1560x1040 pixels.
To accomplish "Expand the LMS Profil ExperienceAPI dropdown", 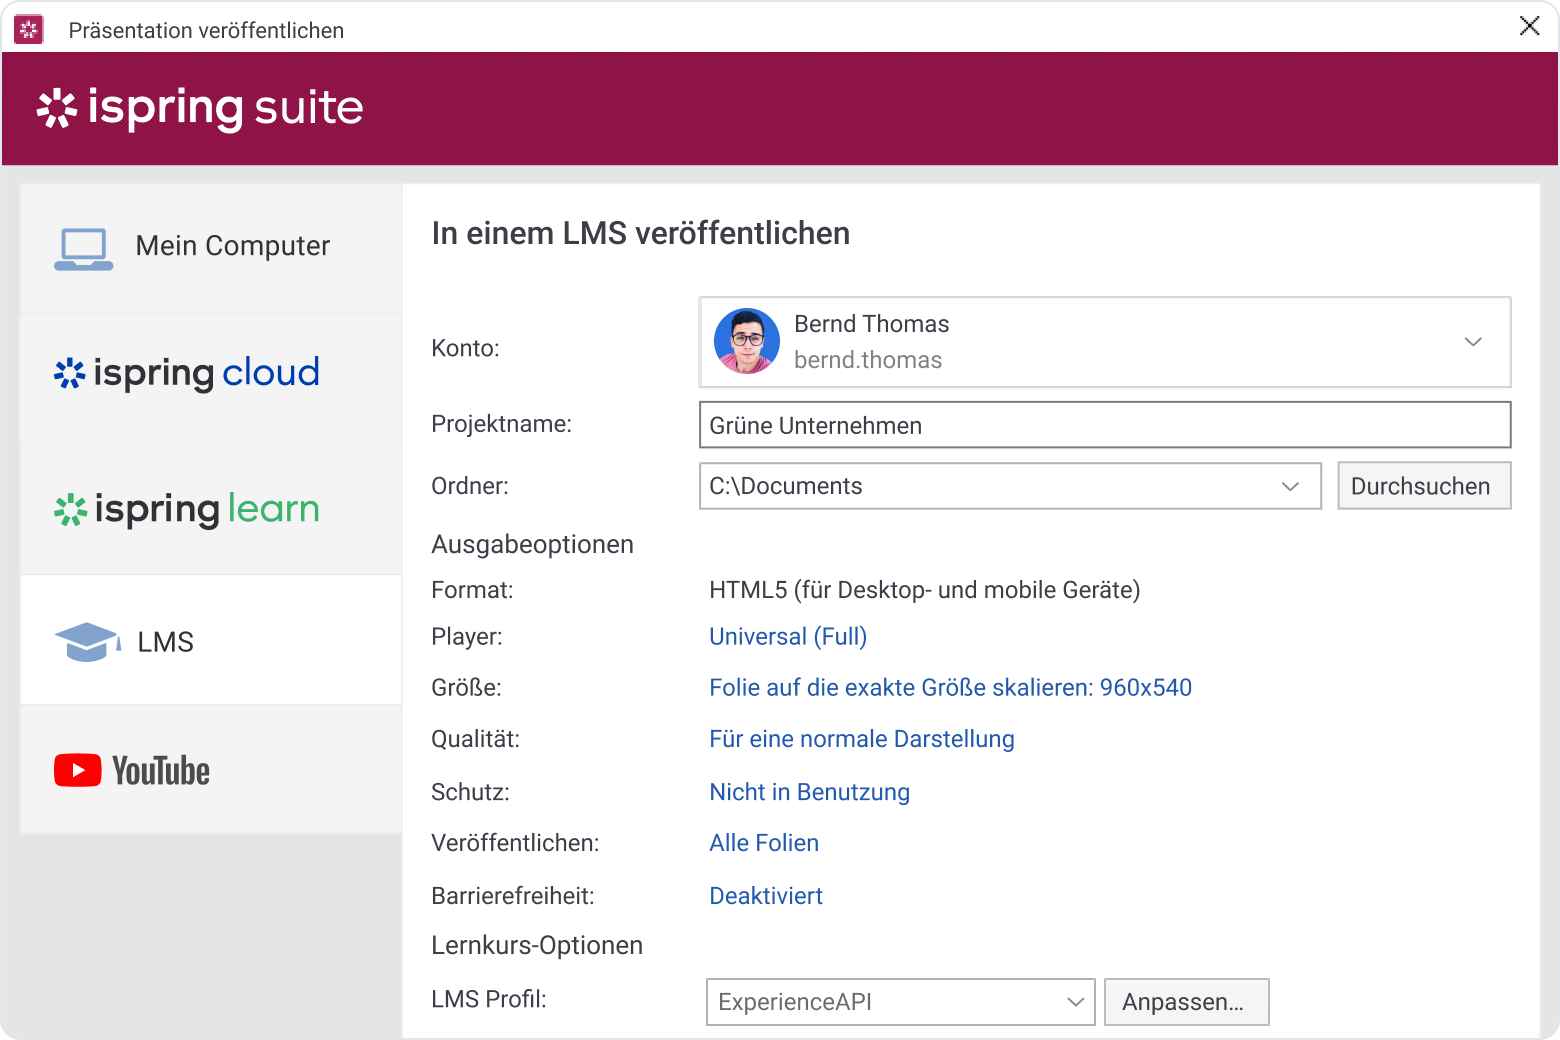I will (1074, 1002).
